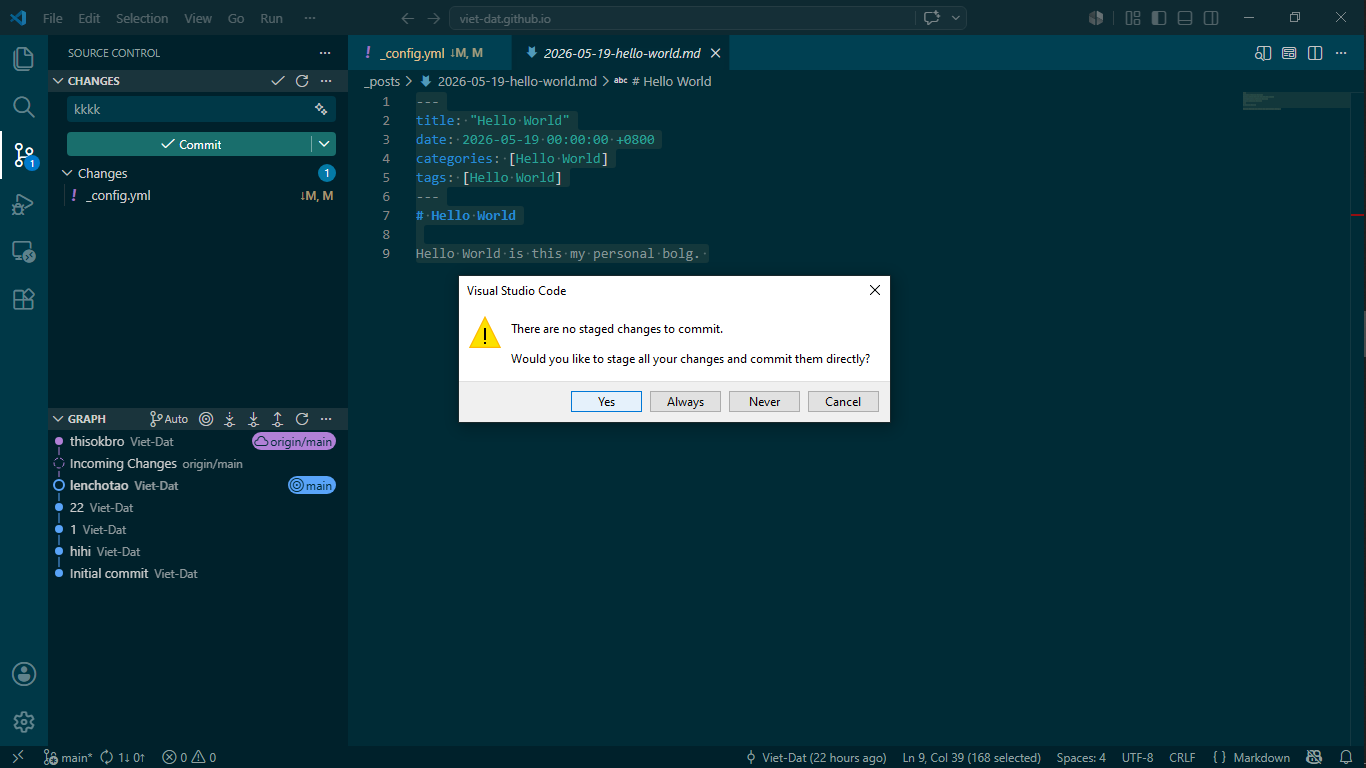Viewport: 1366px width, 768px height.
Task: Open Customize Layout options
Action: 1133,18
